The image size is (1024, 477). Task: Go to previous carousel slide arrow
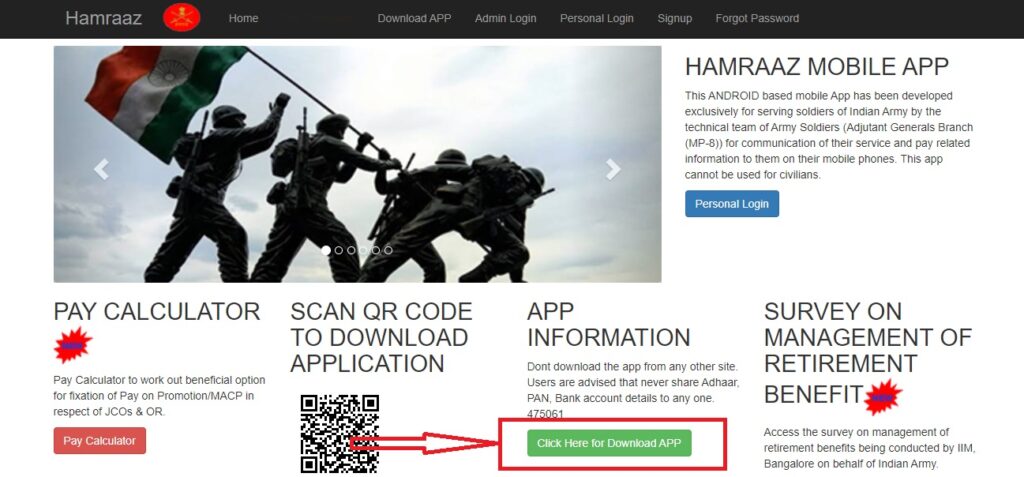point(101,169)
